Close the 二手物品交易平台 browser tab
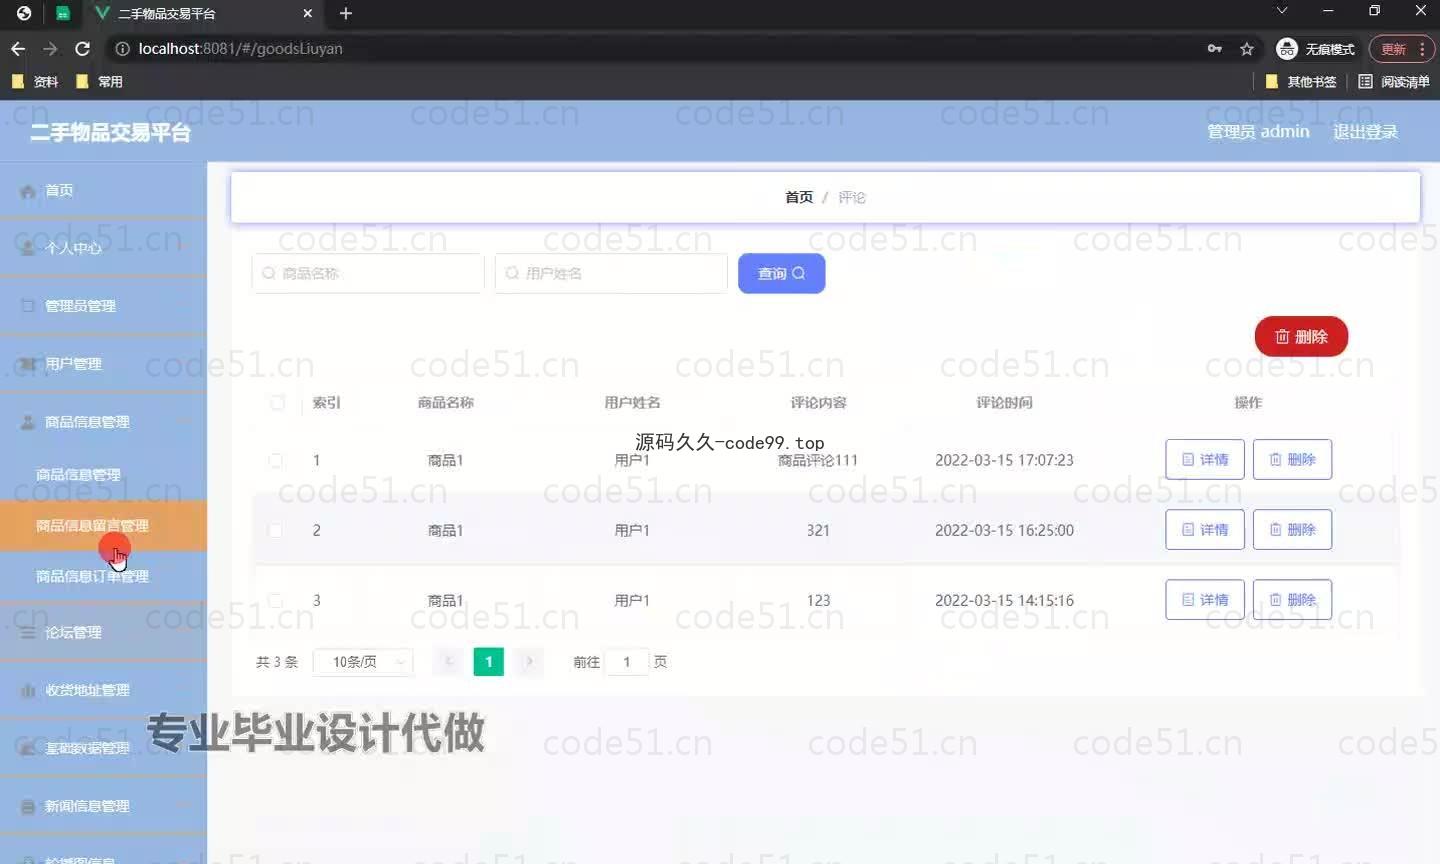The width and height of the screenshot is (1440, 864). point(308,13)
